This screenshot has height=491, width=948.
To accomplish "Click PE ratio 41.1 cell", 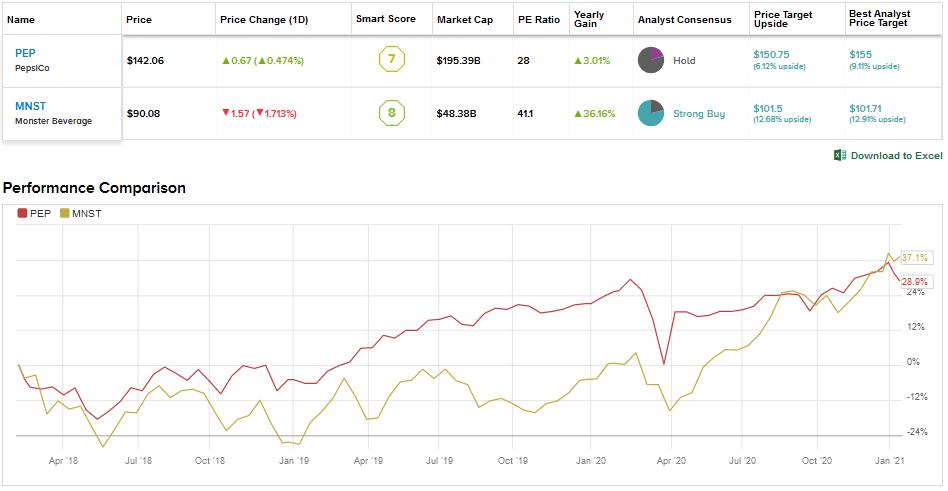I will [527, 113].
